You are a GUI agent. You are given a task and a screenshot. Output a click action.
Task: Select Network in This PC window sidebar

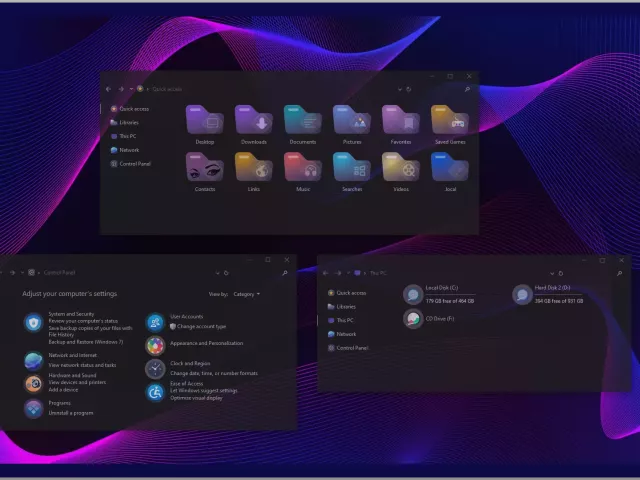[346, 334]
